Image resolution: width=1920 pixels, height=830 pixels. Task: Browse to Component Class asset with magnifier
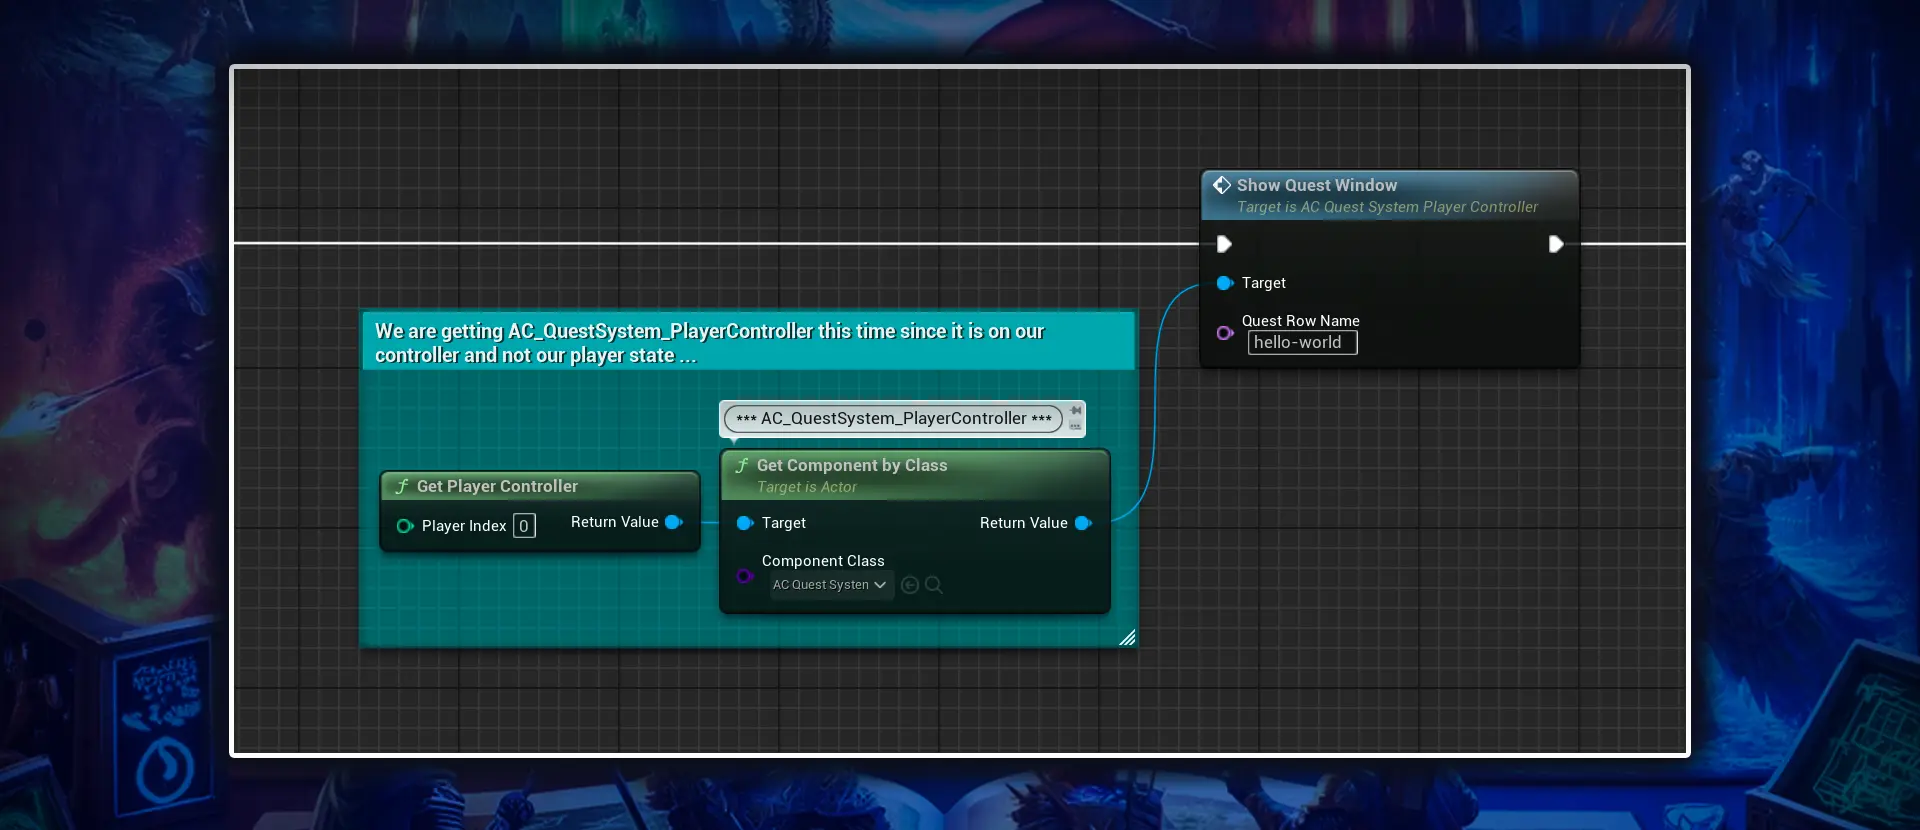click(934, 585)
